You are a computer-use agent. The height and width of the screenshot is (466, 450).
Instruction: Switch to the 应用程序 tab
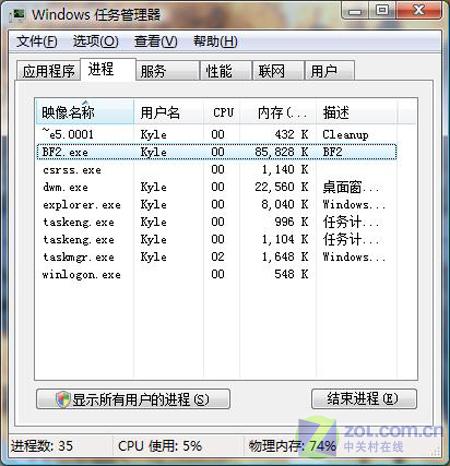[x=48, y=71]
